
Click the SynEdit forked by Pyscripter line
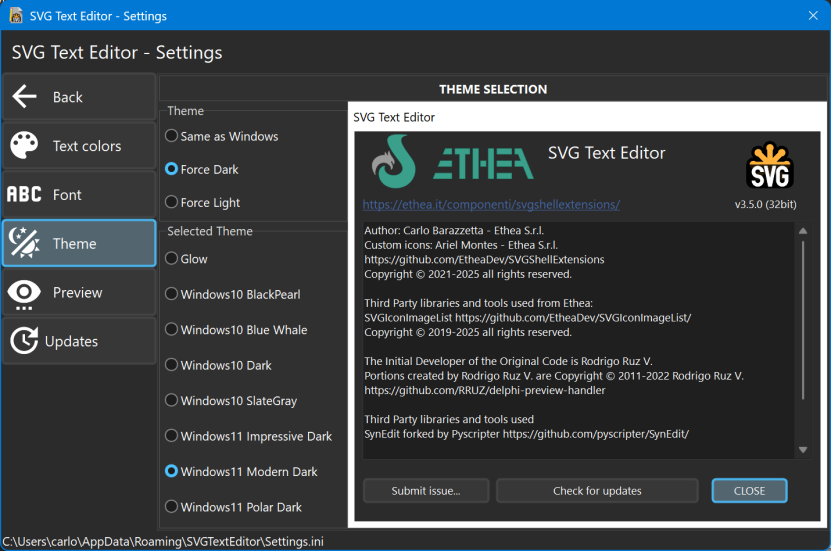pos(526,434)
